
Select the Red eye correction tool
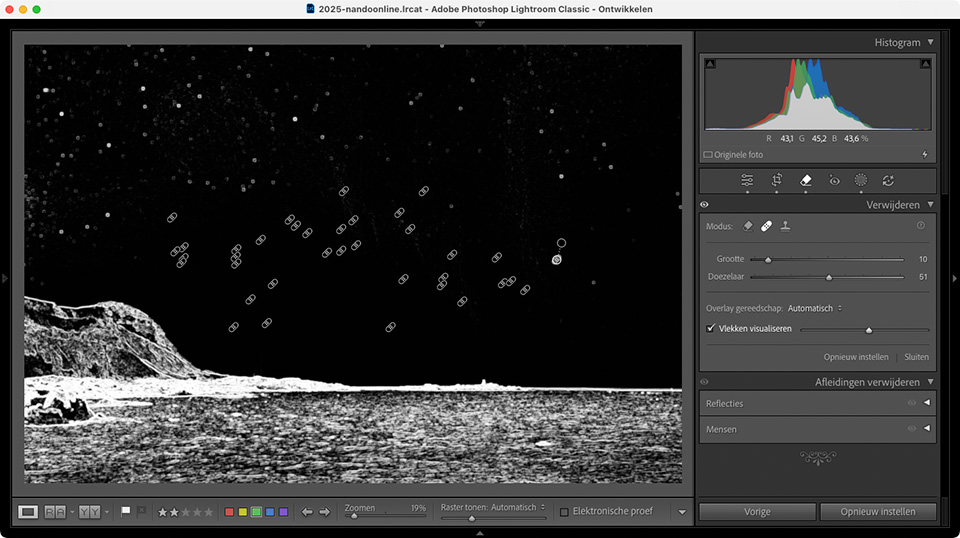click(834, 181)
